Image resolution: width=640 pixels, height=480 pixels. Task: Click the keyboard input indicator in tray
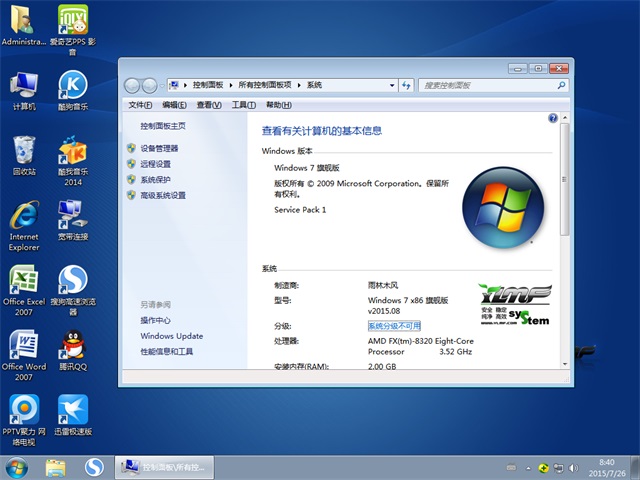[x=511, y=468]
